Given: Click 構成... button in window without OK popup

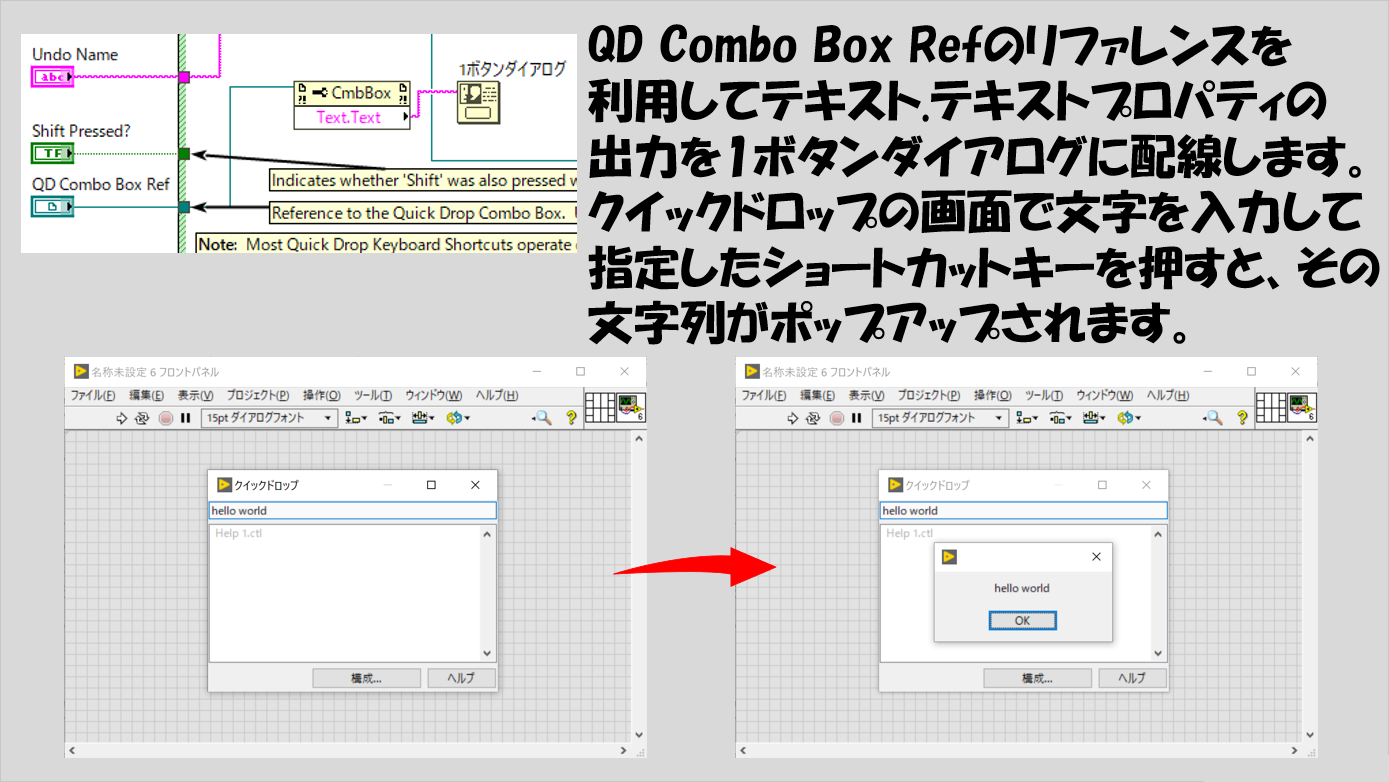Looking at the screenshot, I should [x=366, y=678].
